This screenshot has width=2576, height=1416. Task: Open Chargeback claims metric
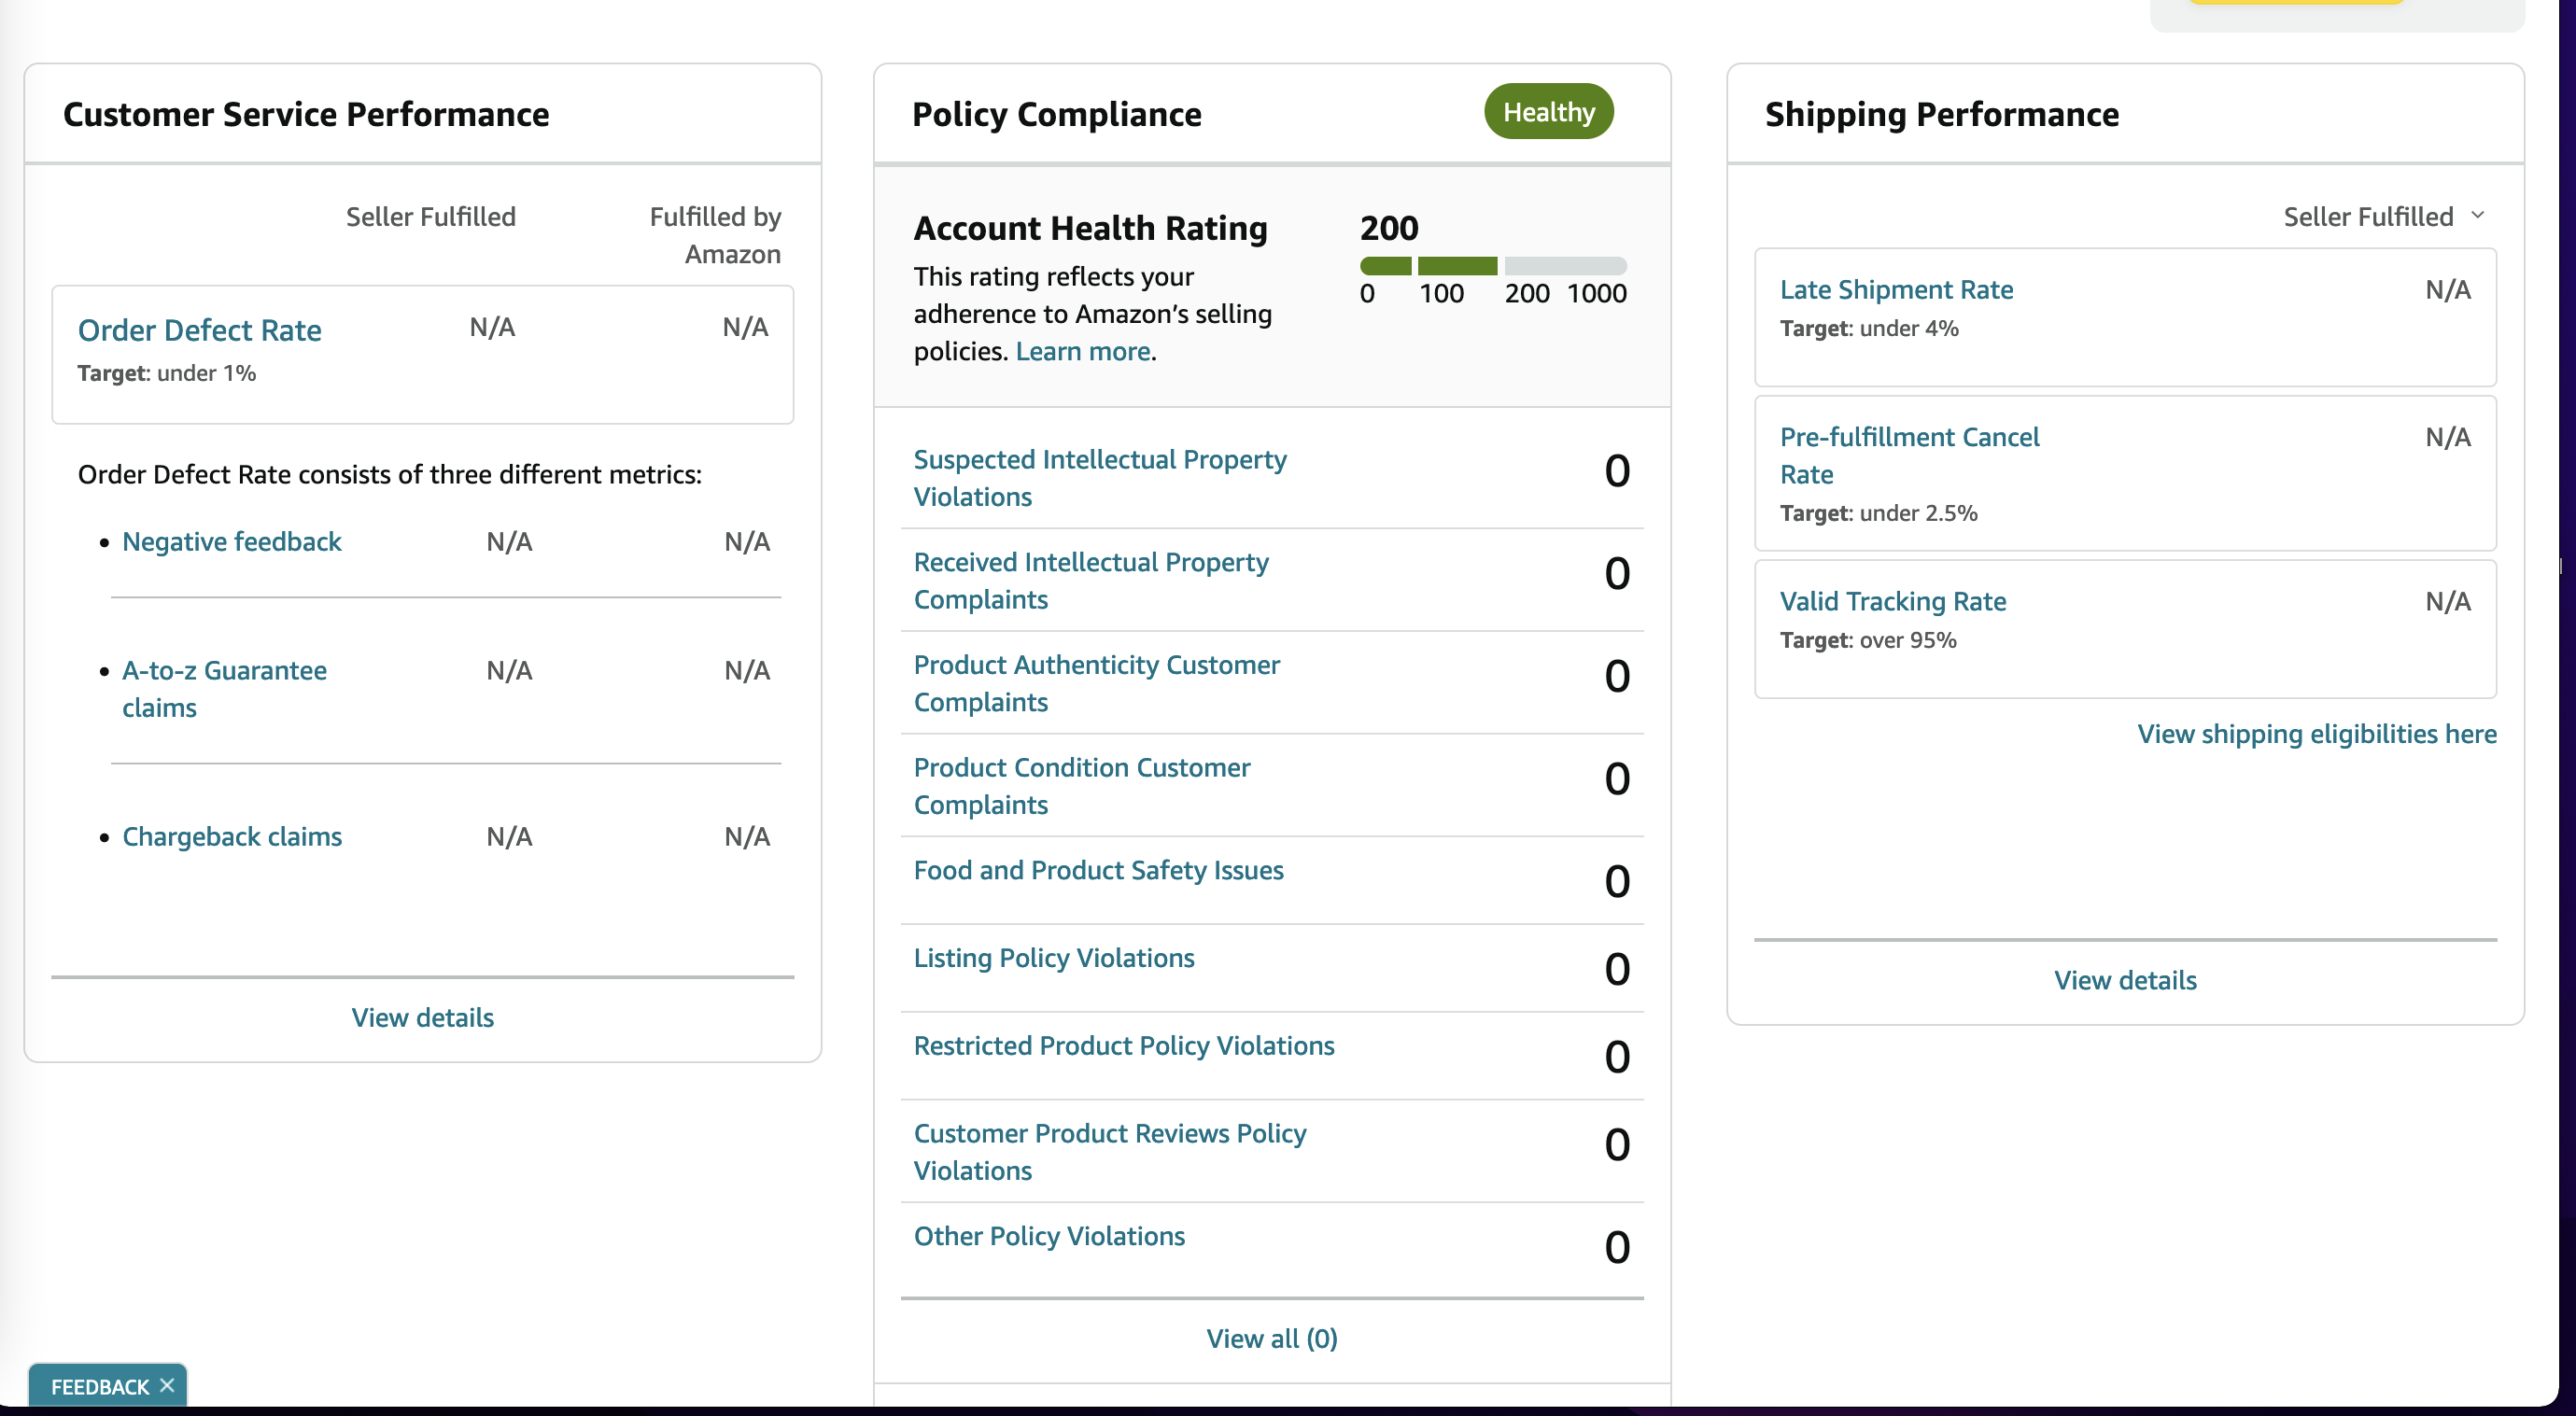coord(232,836)
